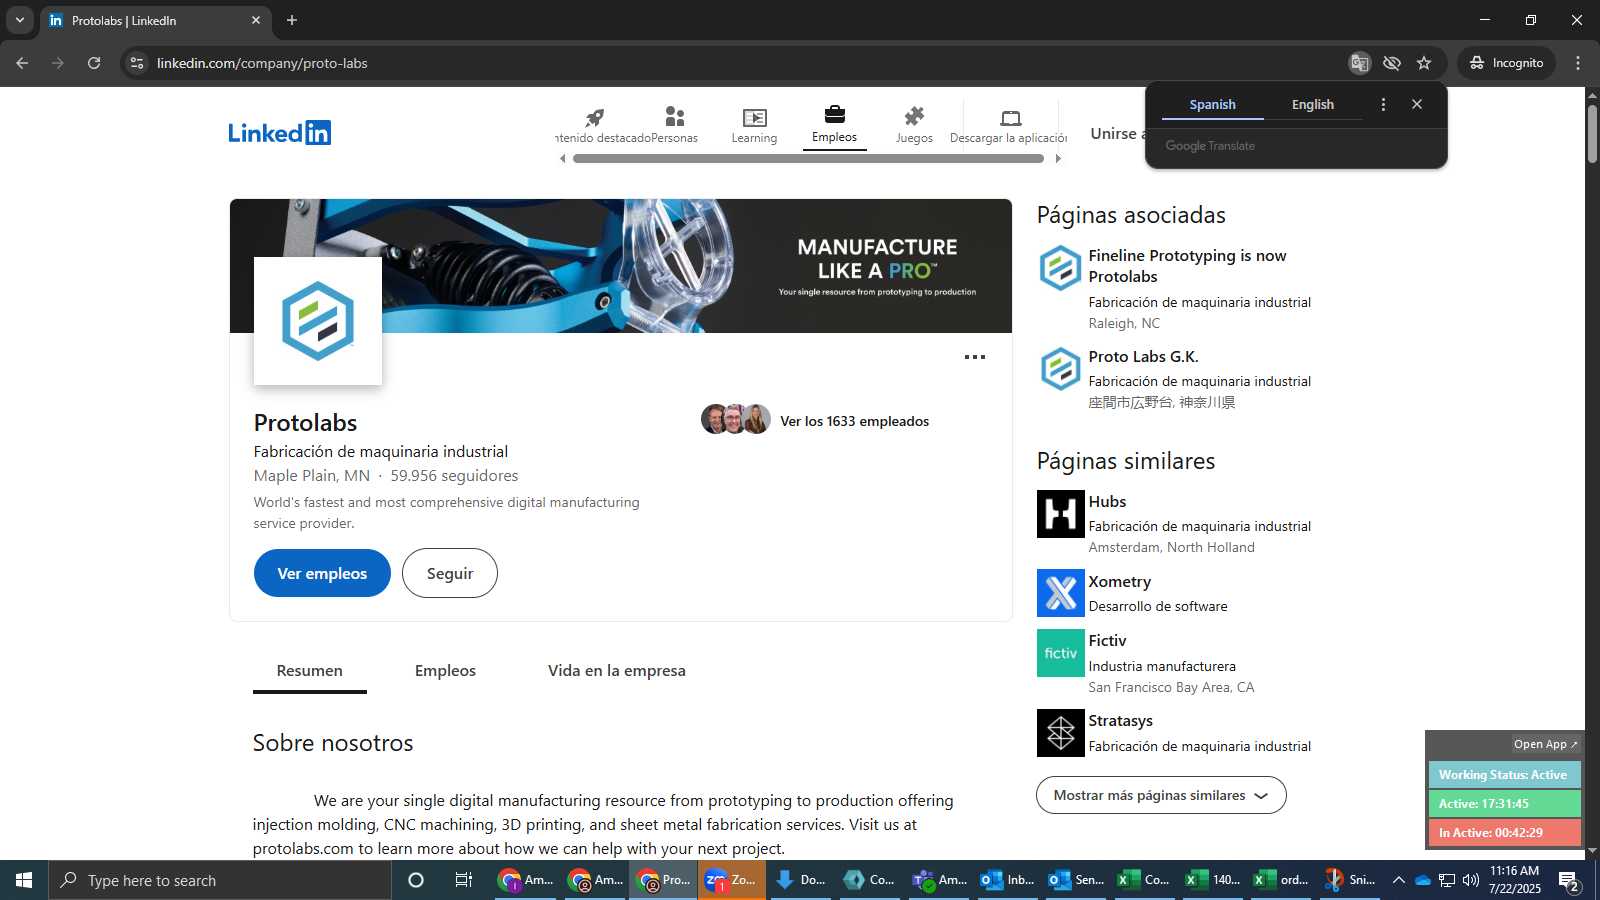Expand Mostrar más páginas similares

(1161, 795)
